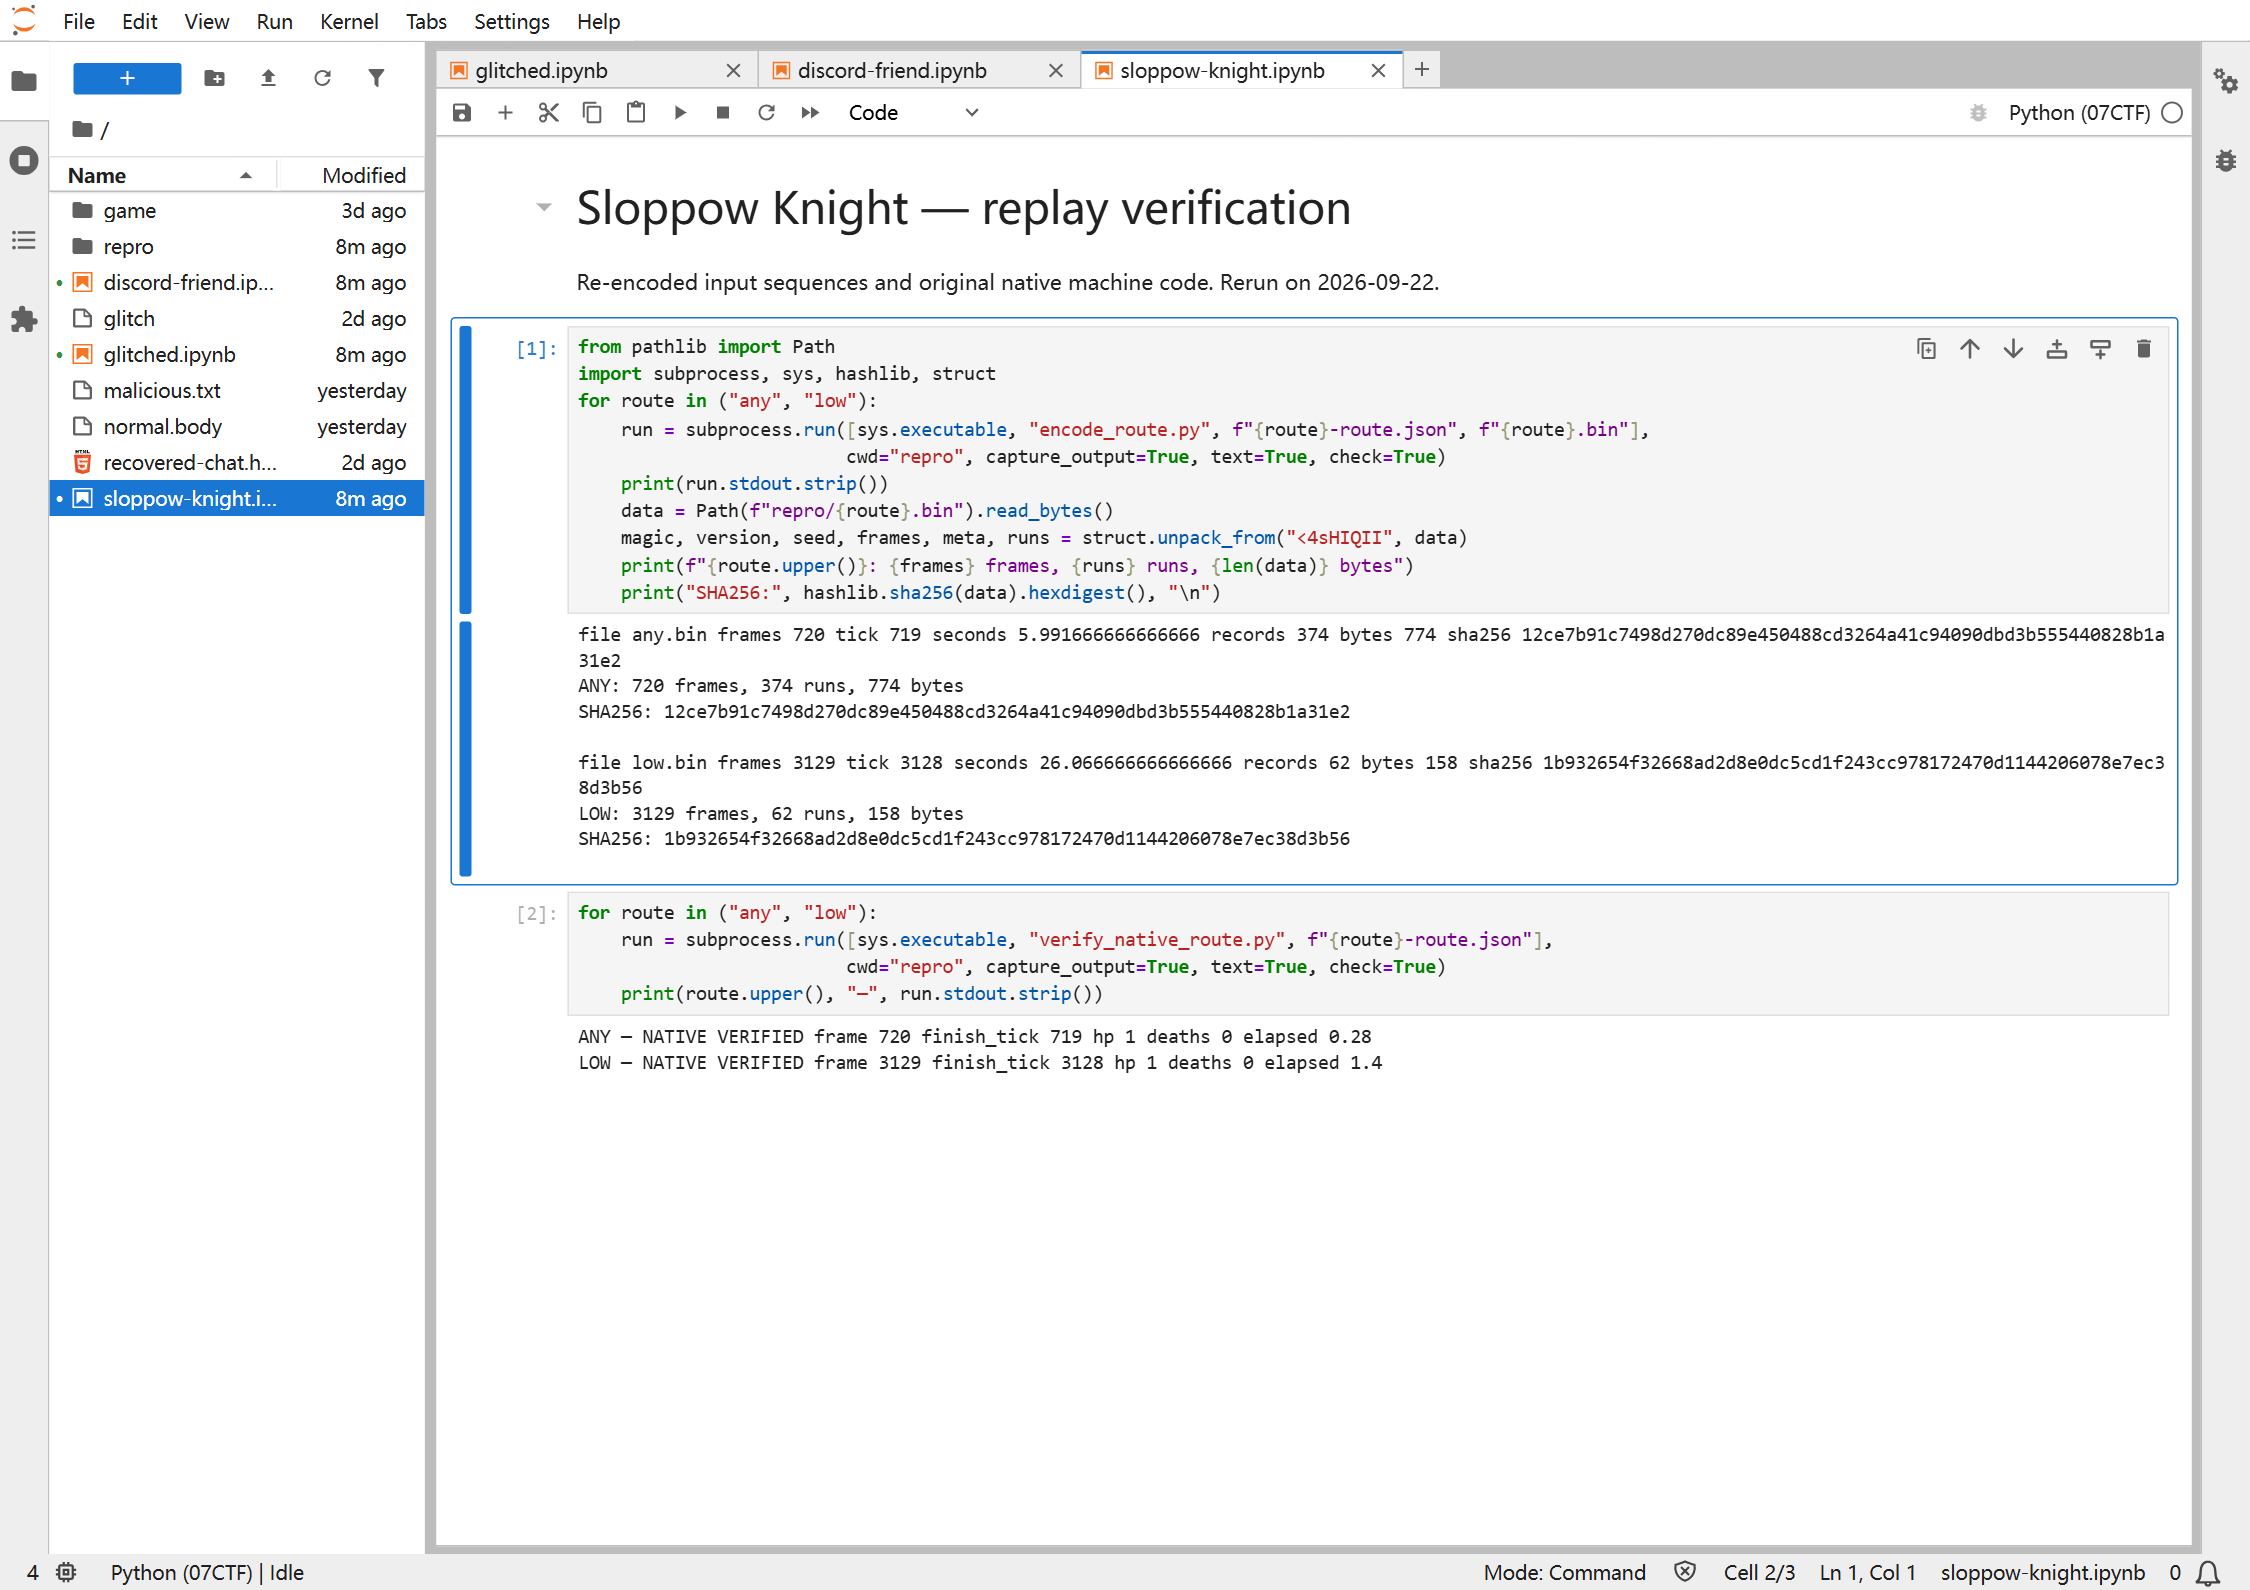Restart kernel and run all cells
Image resolution: width=2250 pixels, height=1590 pixels.
pos(810,112)
